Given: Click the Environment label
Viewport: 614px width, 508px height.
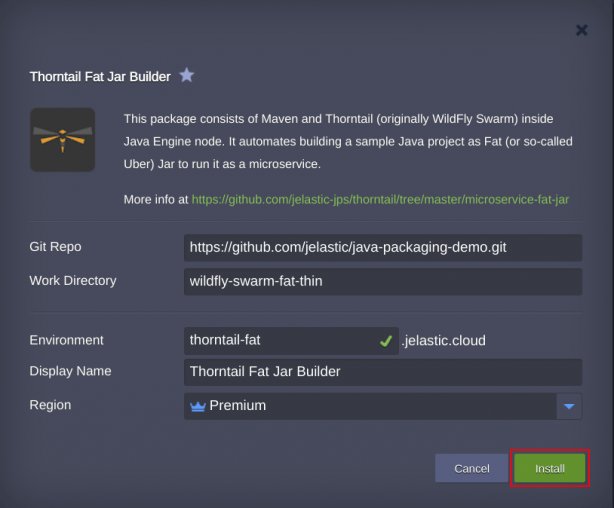Looking at the screenshot, I should (66, 340).
